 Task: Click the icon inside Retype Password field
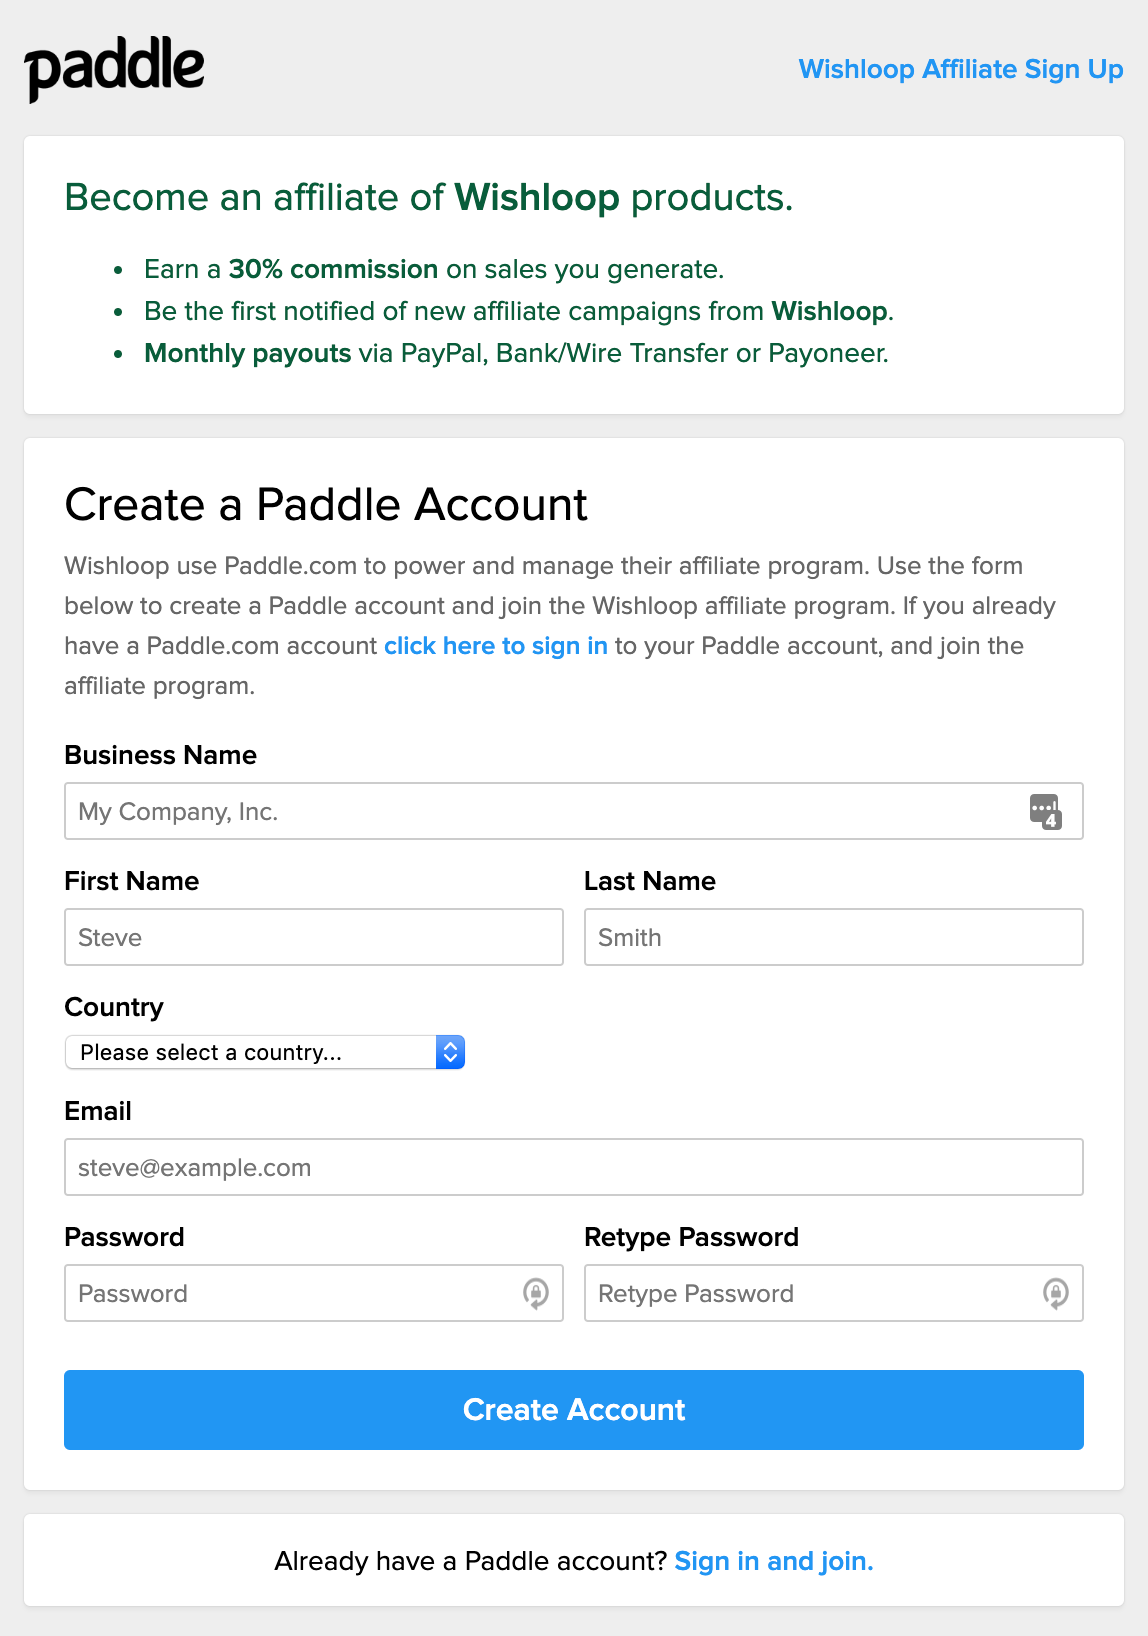[1055, 1293]
